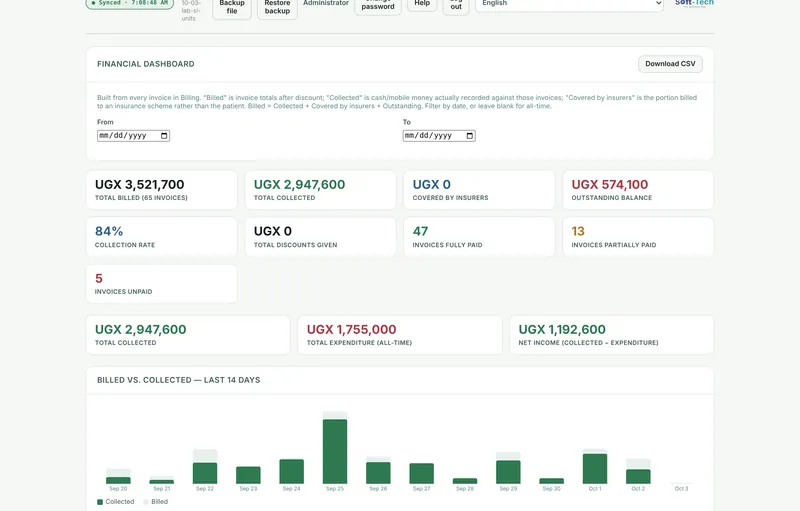The image size is (800, 511).
Task: Click the Oct 1 bar in chart
Action: (595, 468)
